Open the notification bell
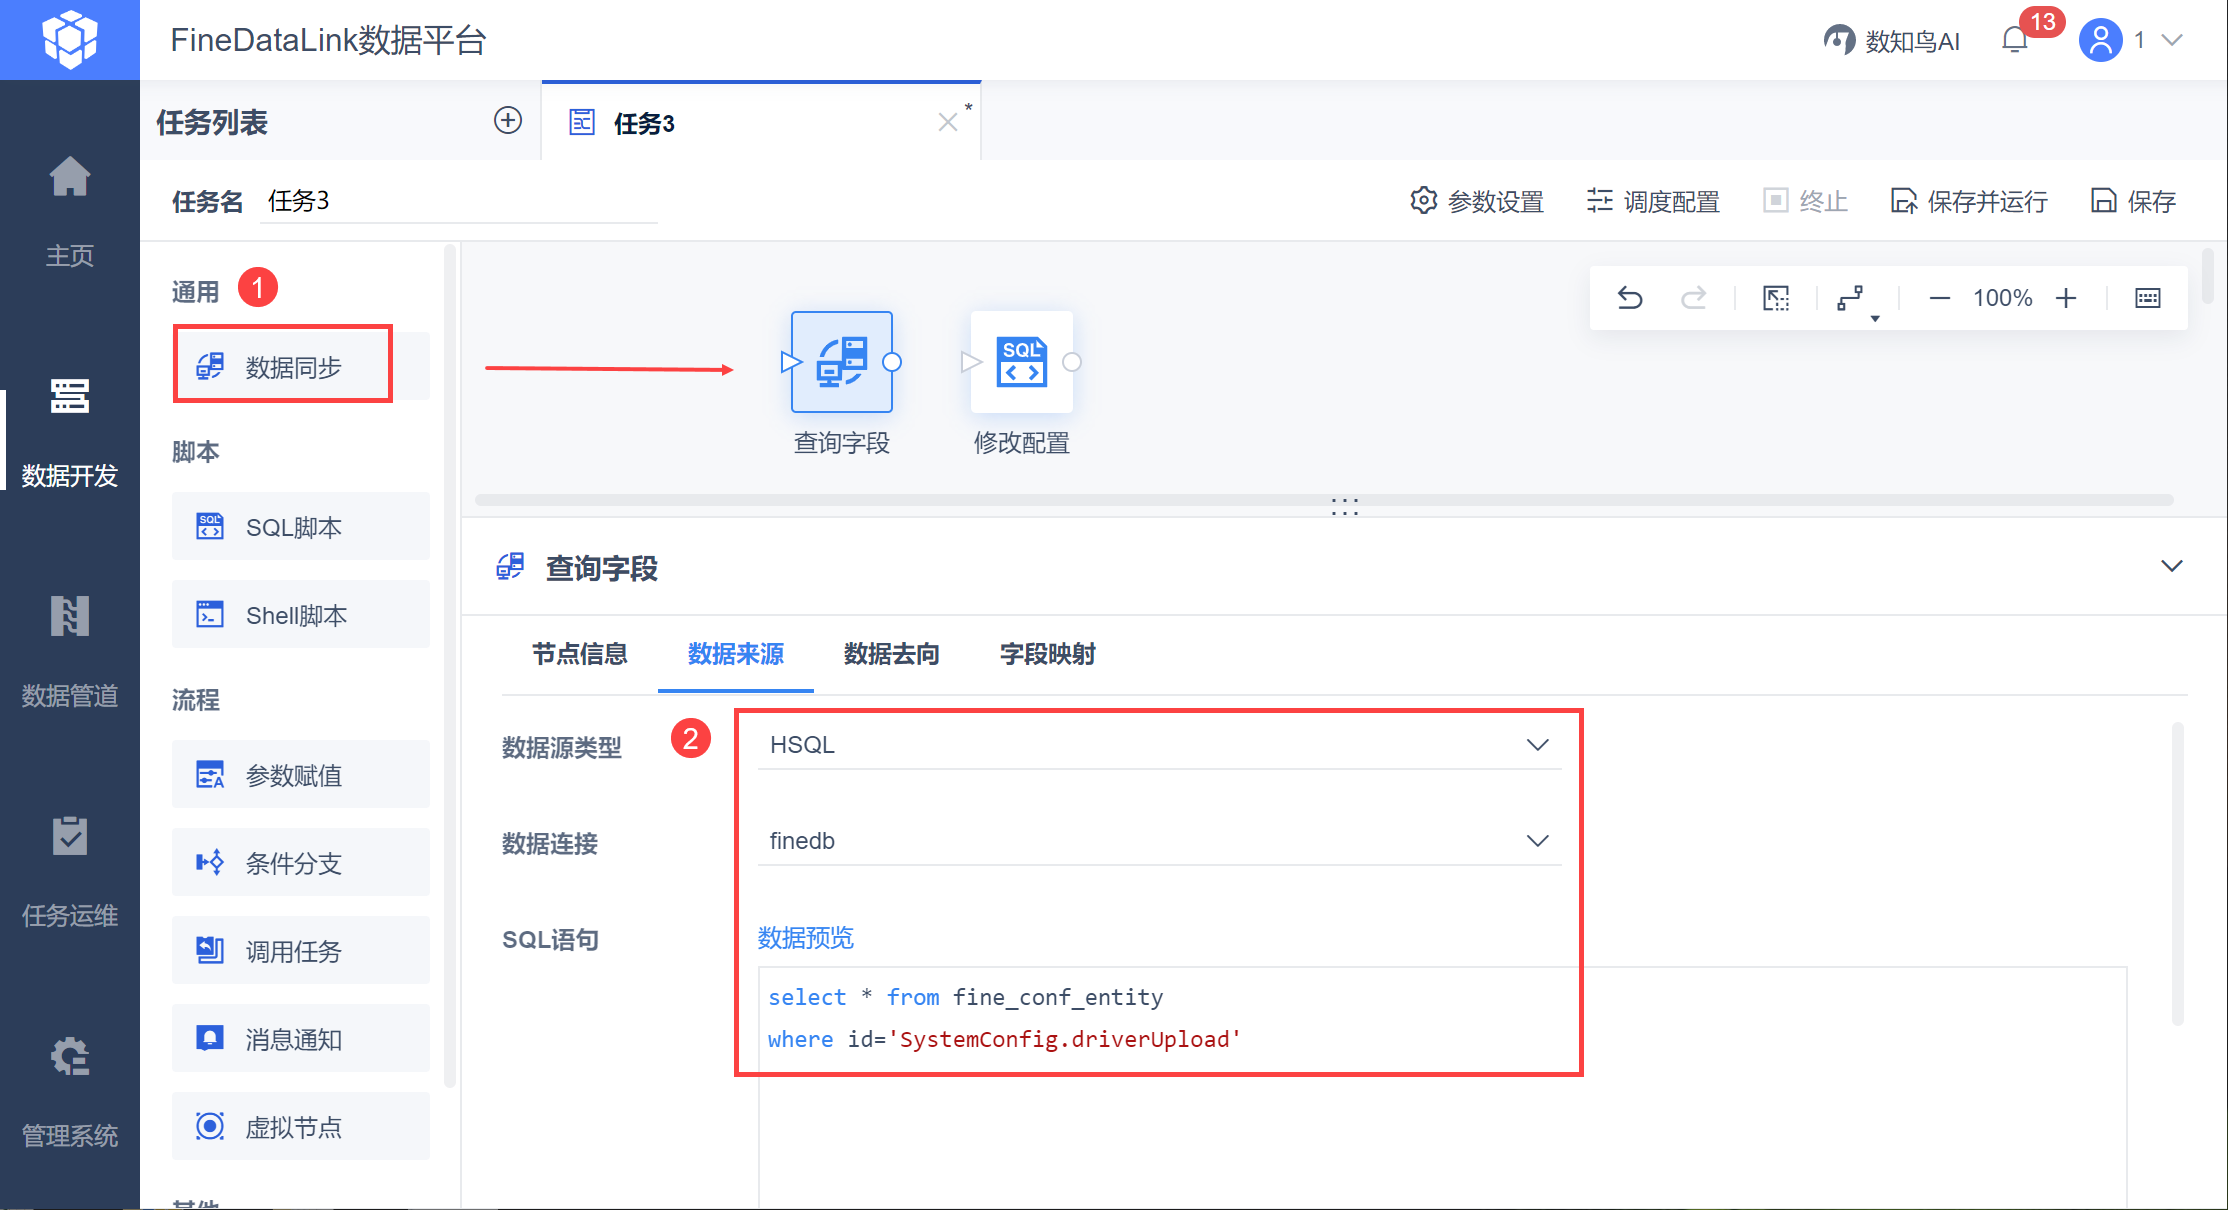The width and height of the screenshot is (2228, 1210). pyautogui.click(x=2015, y=40)
